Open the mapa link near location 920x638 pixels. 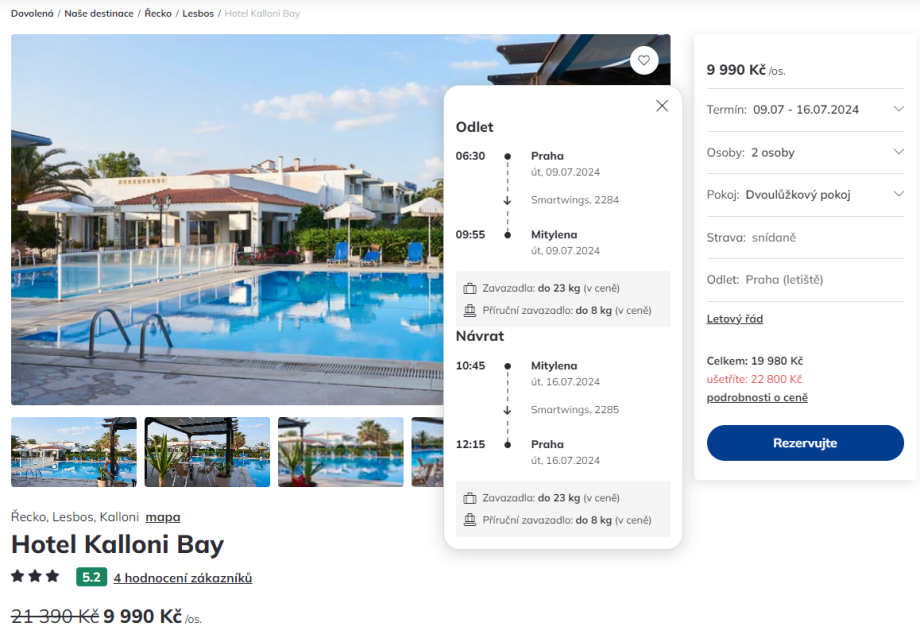coord(163,517)
